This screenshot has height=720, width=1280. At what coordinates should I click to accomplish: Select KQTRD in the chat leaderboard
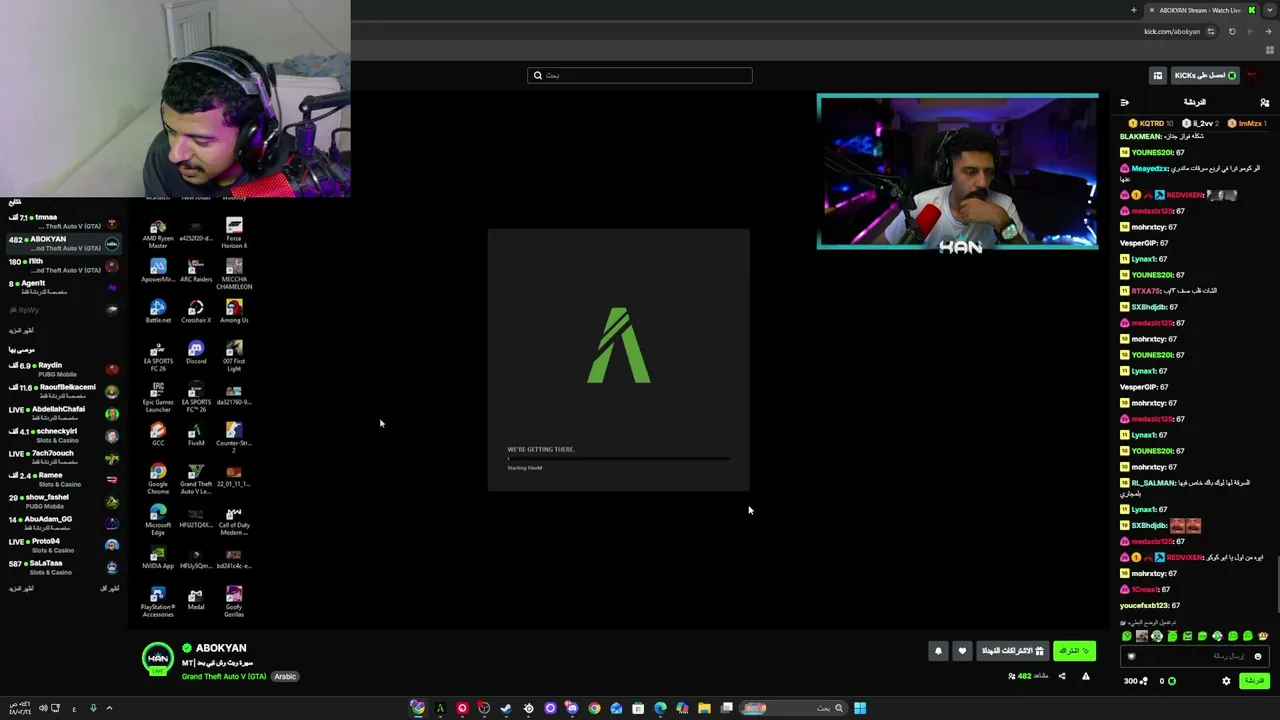tap(1151, 123)
